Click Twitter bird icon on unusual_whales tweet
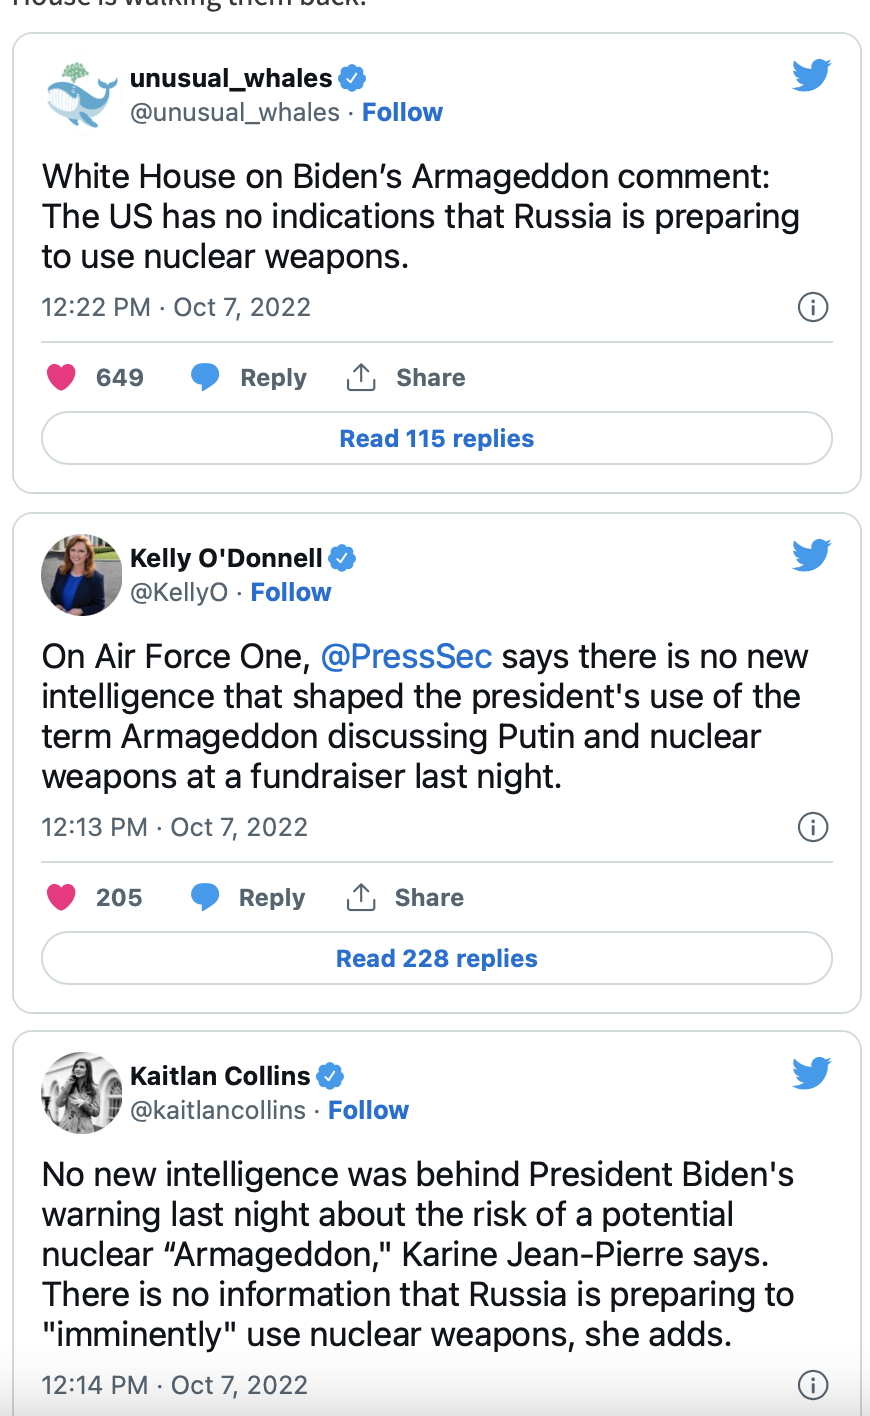The image size is (870, 1416). click(811, 75)
